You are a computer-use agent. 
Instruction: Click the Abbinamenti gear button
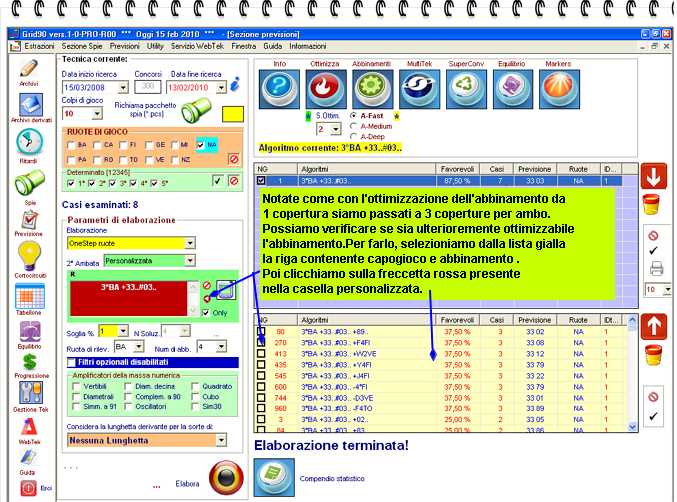coord(373,89)
